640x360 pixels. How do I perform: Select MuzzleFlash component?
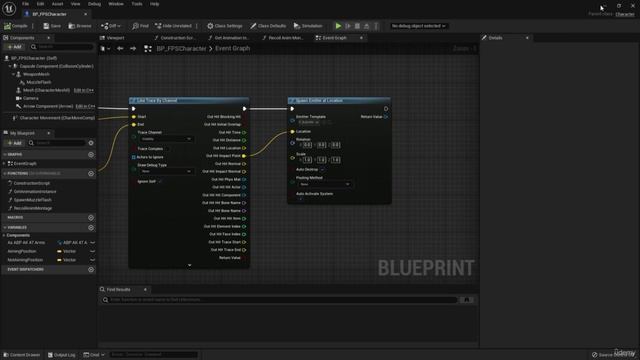click(39, 82)
